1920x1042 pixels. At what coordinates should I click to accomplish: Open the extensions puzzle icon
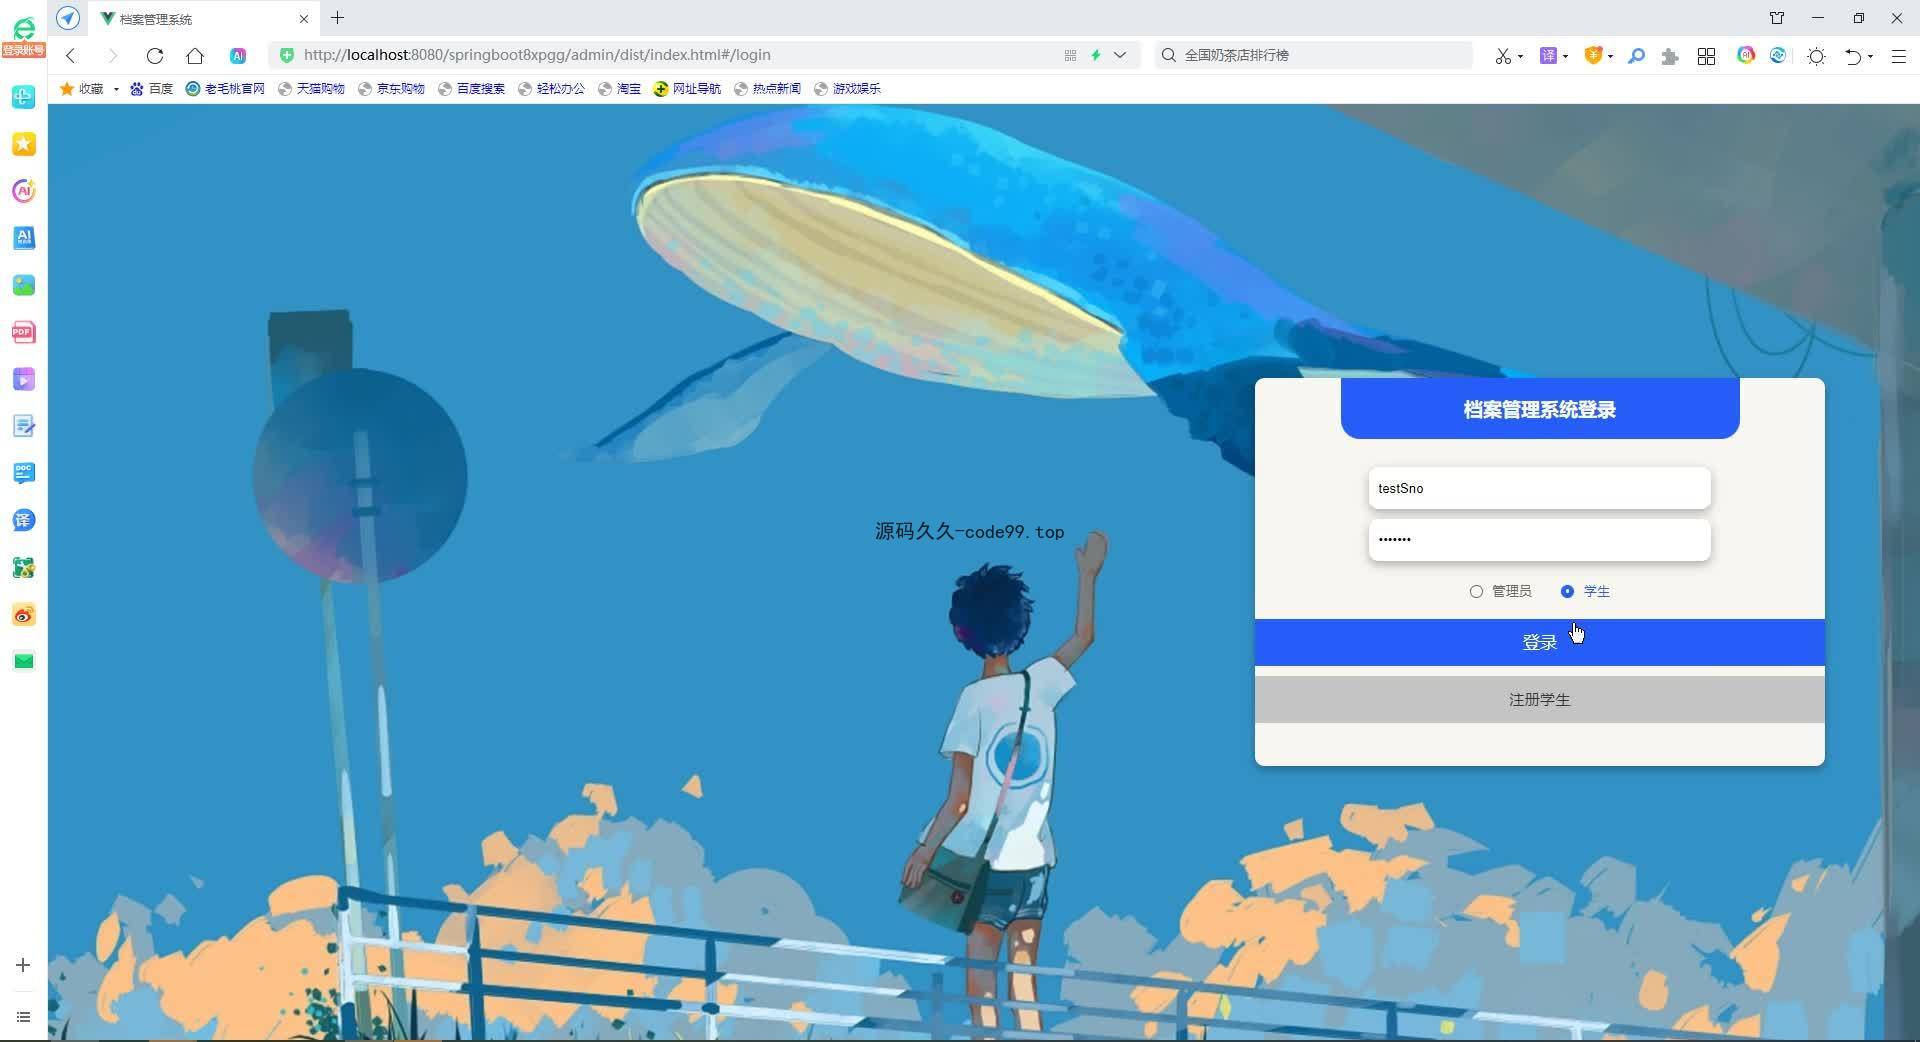pyautogui.click(x=1669, y=57)
